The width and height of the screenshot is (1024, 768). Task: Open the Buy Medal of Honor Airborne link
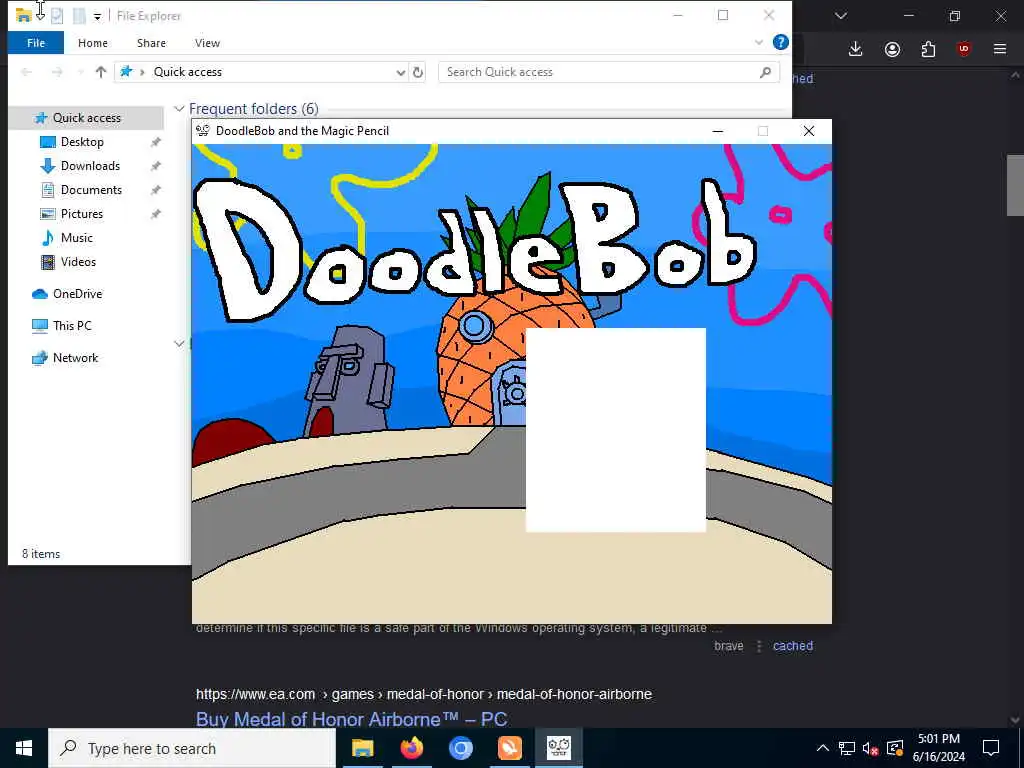pyautogui.click(x=351, y=719)
